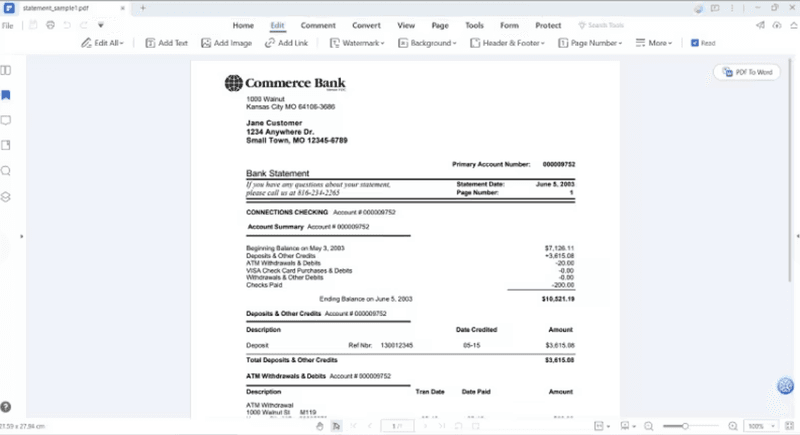Image resolution: width=800 pixels, height=435 pixels.
Task: Click the Undo arrow icon
Action: click(x=67, y=25)
